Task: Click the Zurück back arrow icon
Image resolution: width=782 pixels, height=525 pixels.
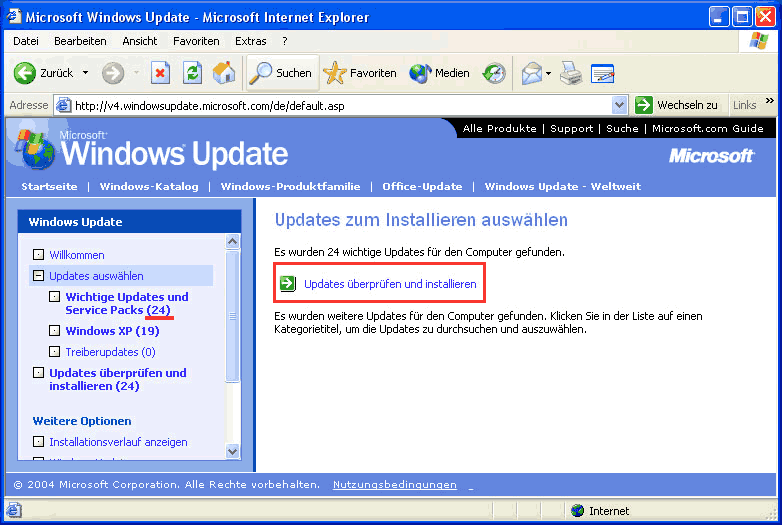Action: 24,73
